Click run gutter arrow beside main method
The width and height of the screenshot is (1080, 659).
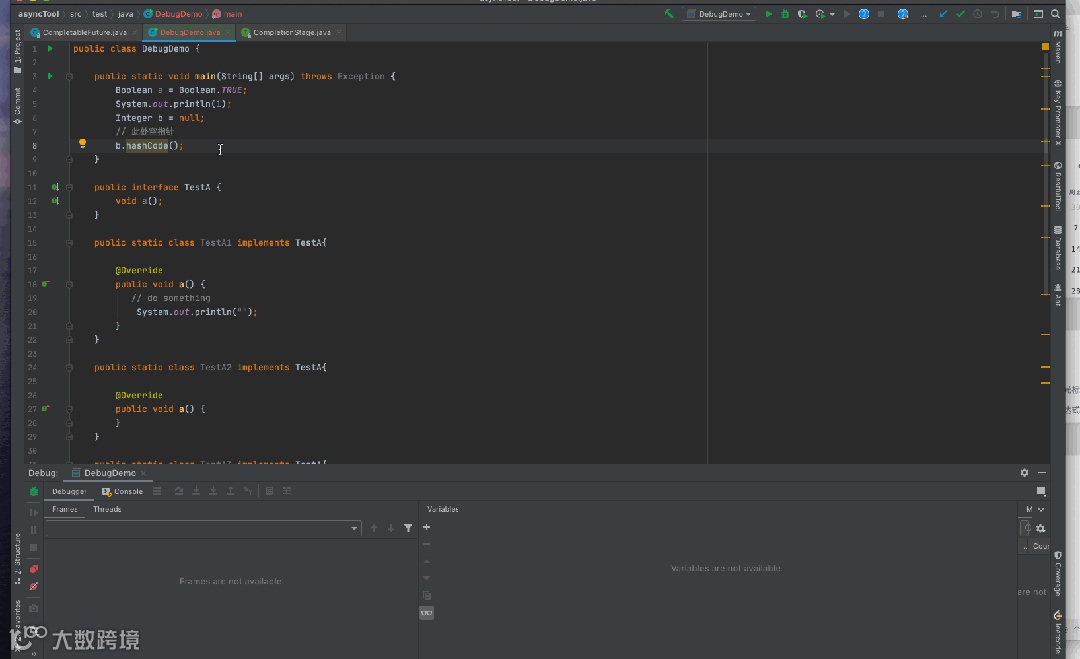coord(50,76)
